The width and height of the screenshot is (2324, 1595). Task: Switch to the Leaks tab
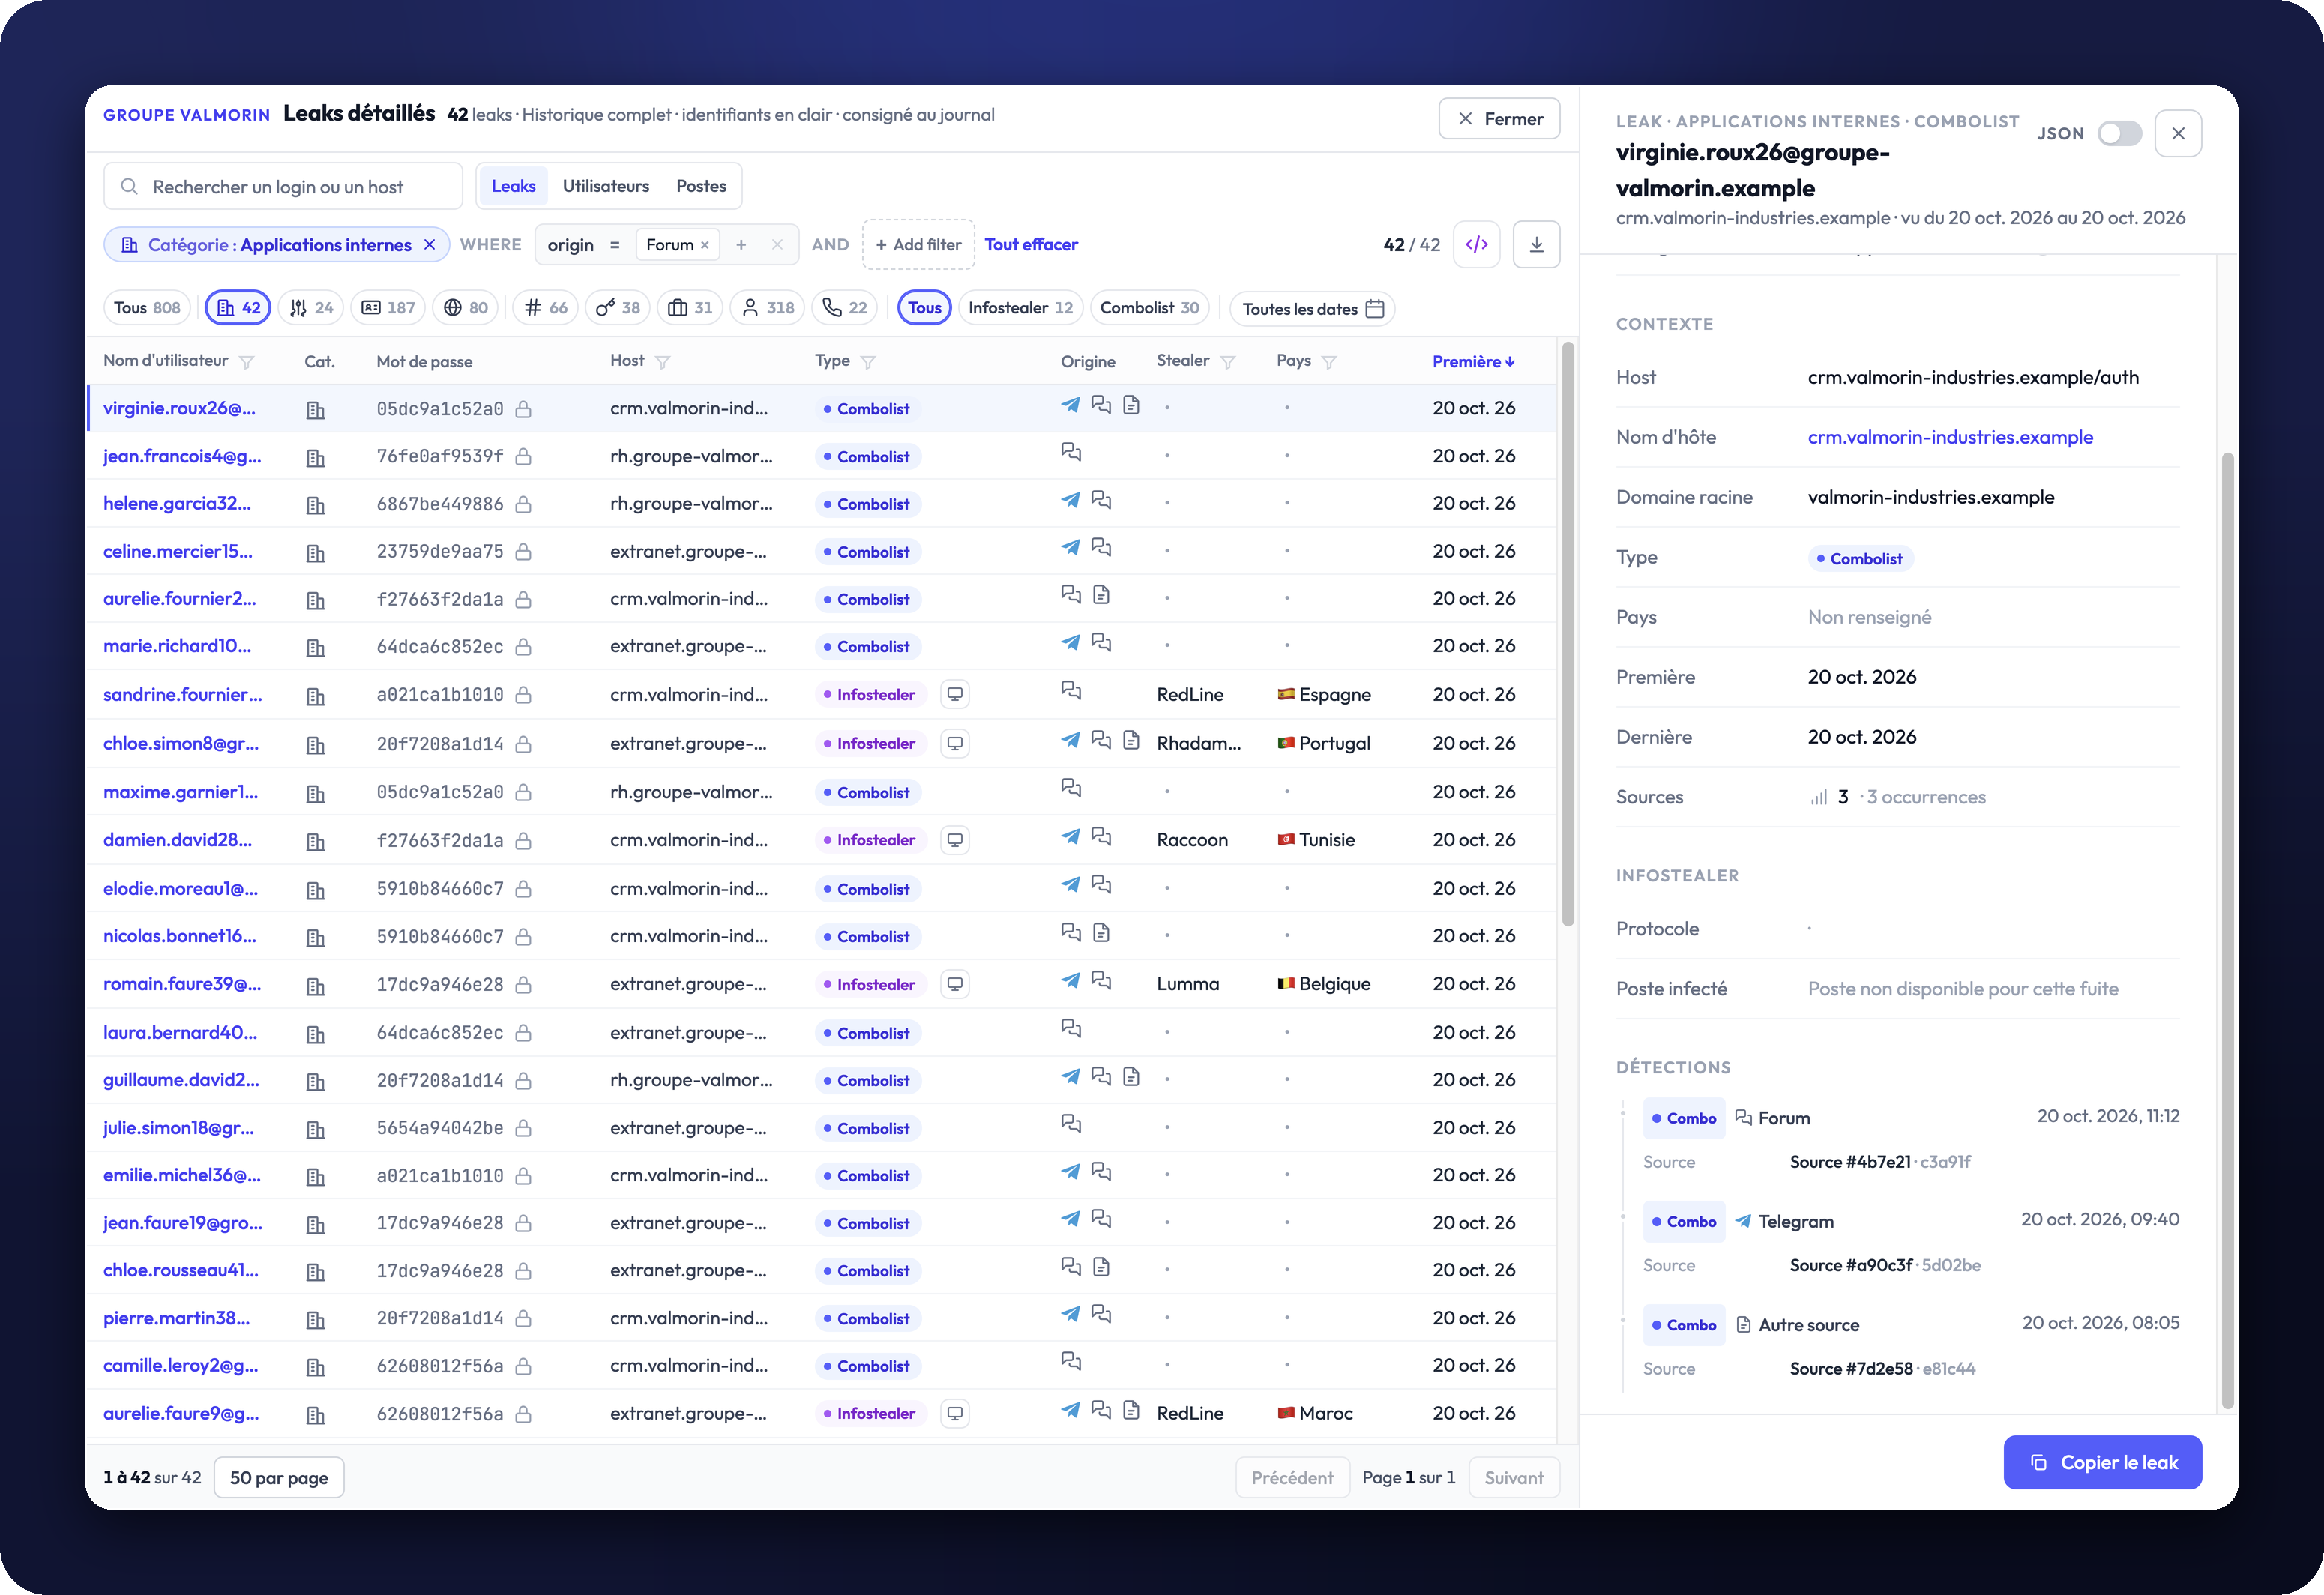click(x=513, y=186)
